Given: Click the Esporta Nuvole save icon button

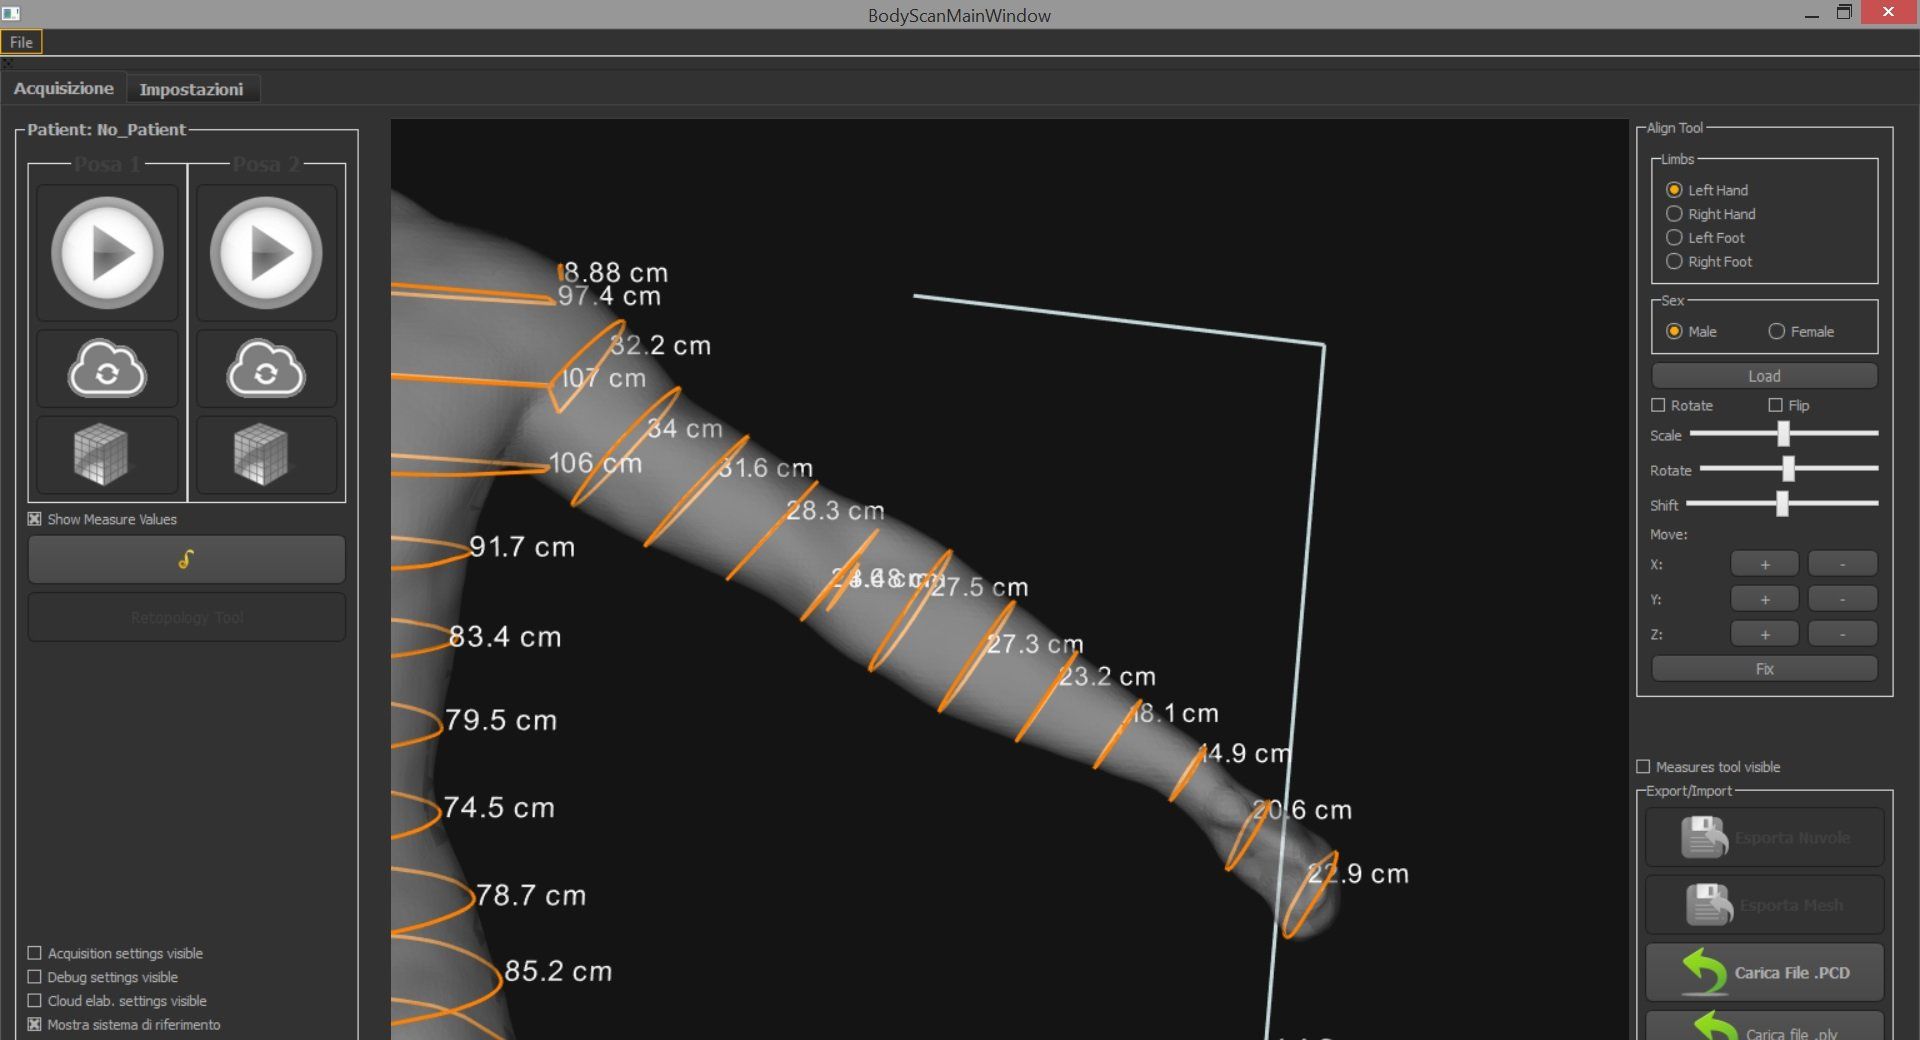Looking at the screenshot, I should pos(1765,837).
